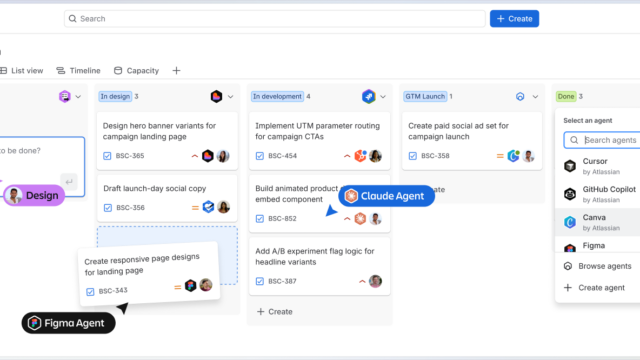Click the Figma Agent label pill

click(69, 323)
